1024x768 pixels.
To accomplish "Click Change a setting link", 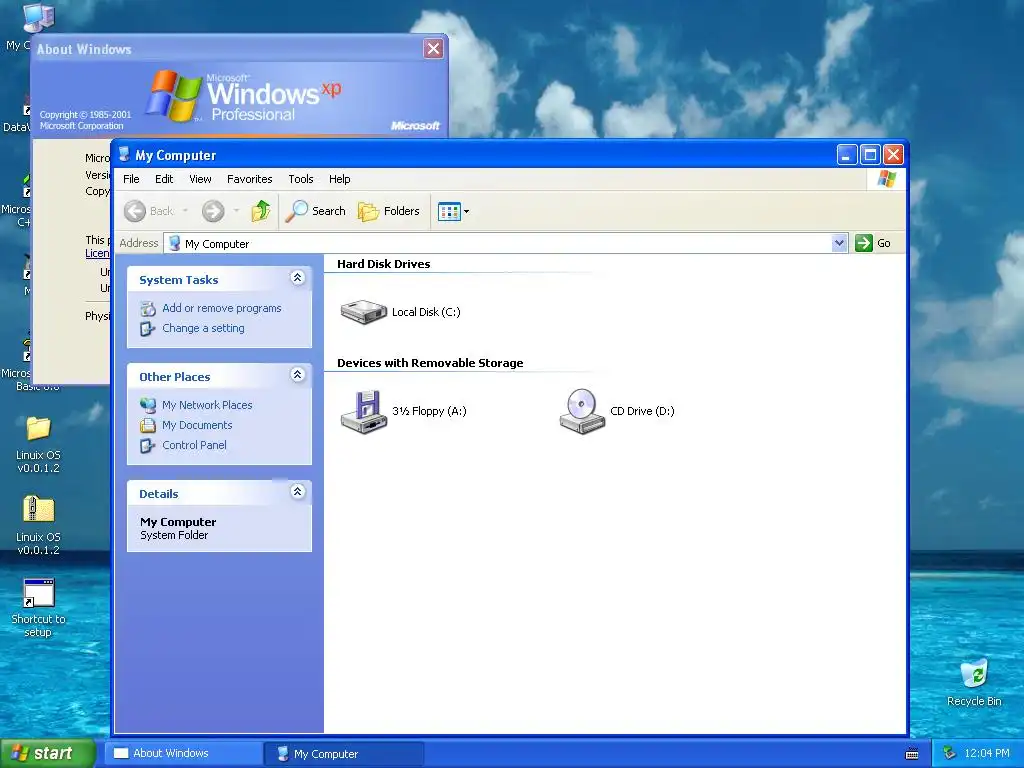I will 203,328.
